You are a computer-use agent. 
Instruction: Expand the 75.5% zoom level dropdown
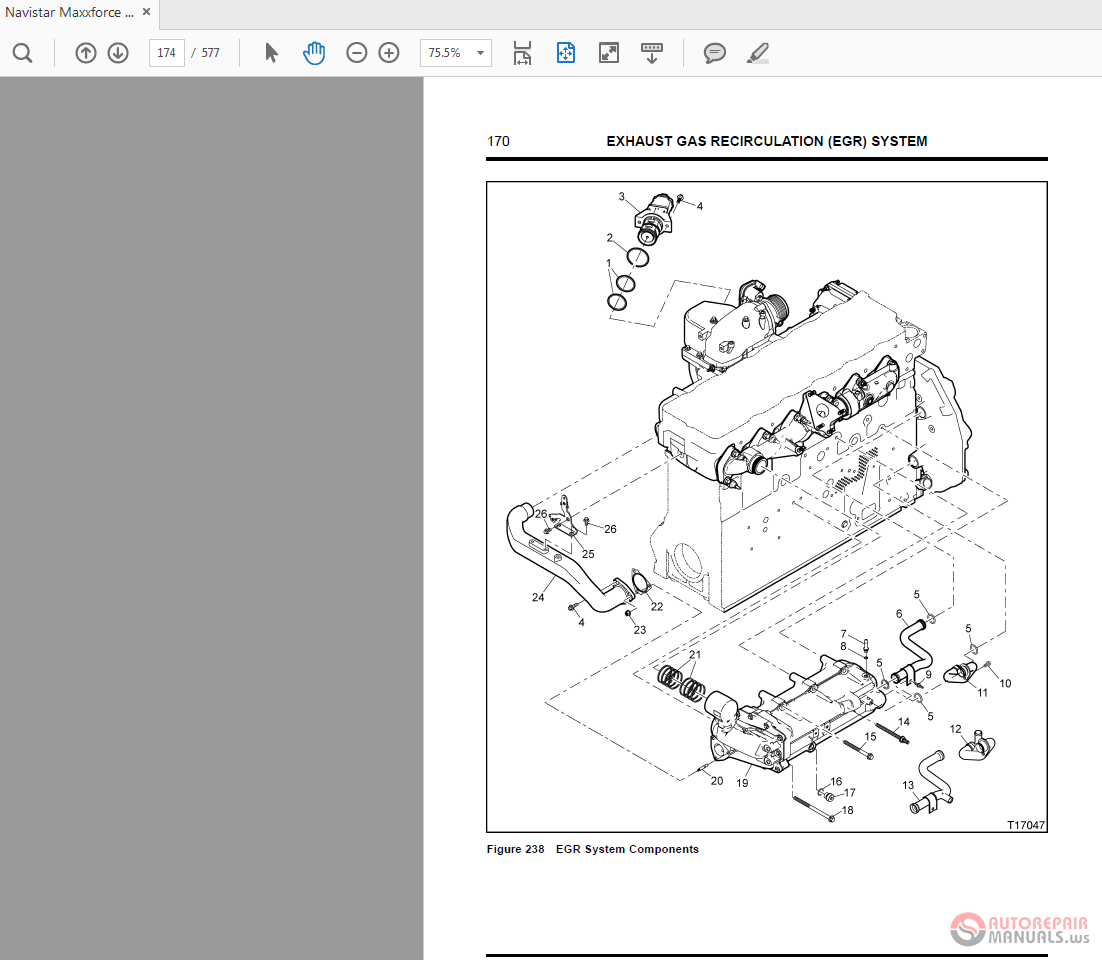[480, 53]
